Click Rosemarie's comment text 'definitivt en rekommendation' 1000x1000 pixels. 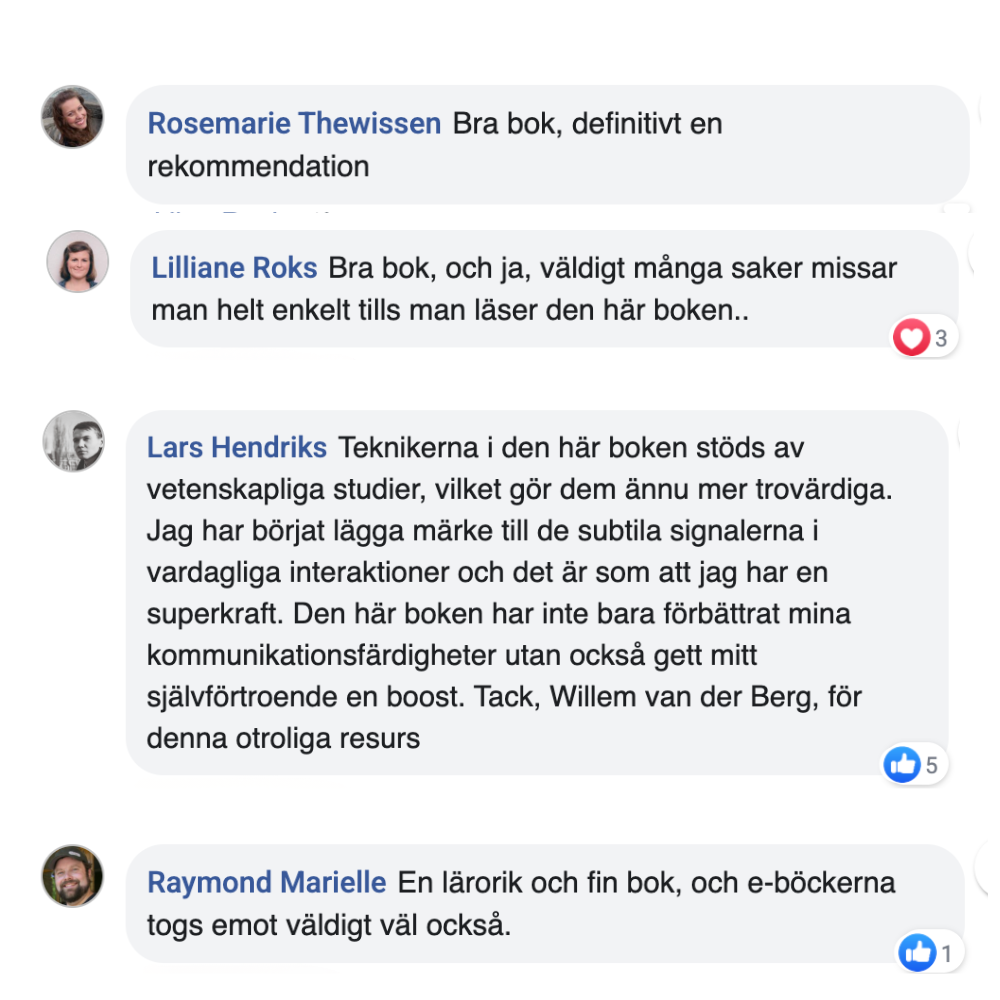pos(258,166)
